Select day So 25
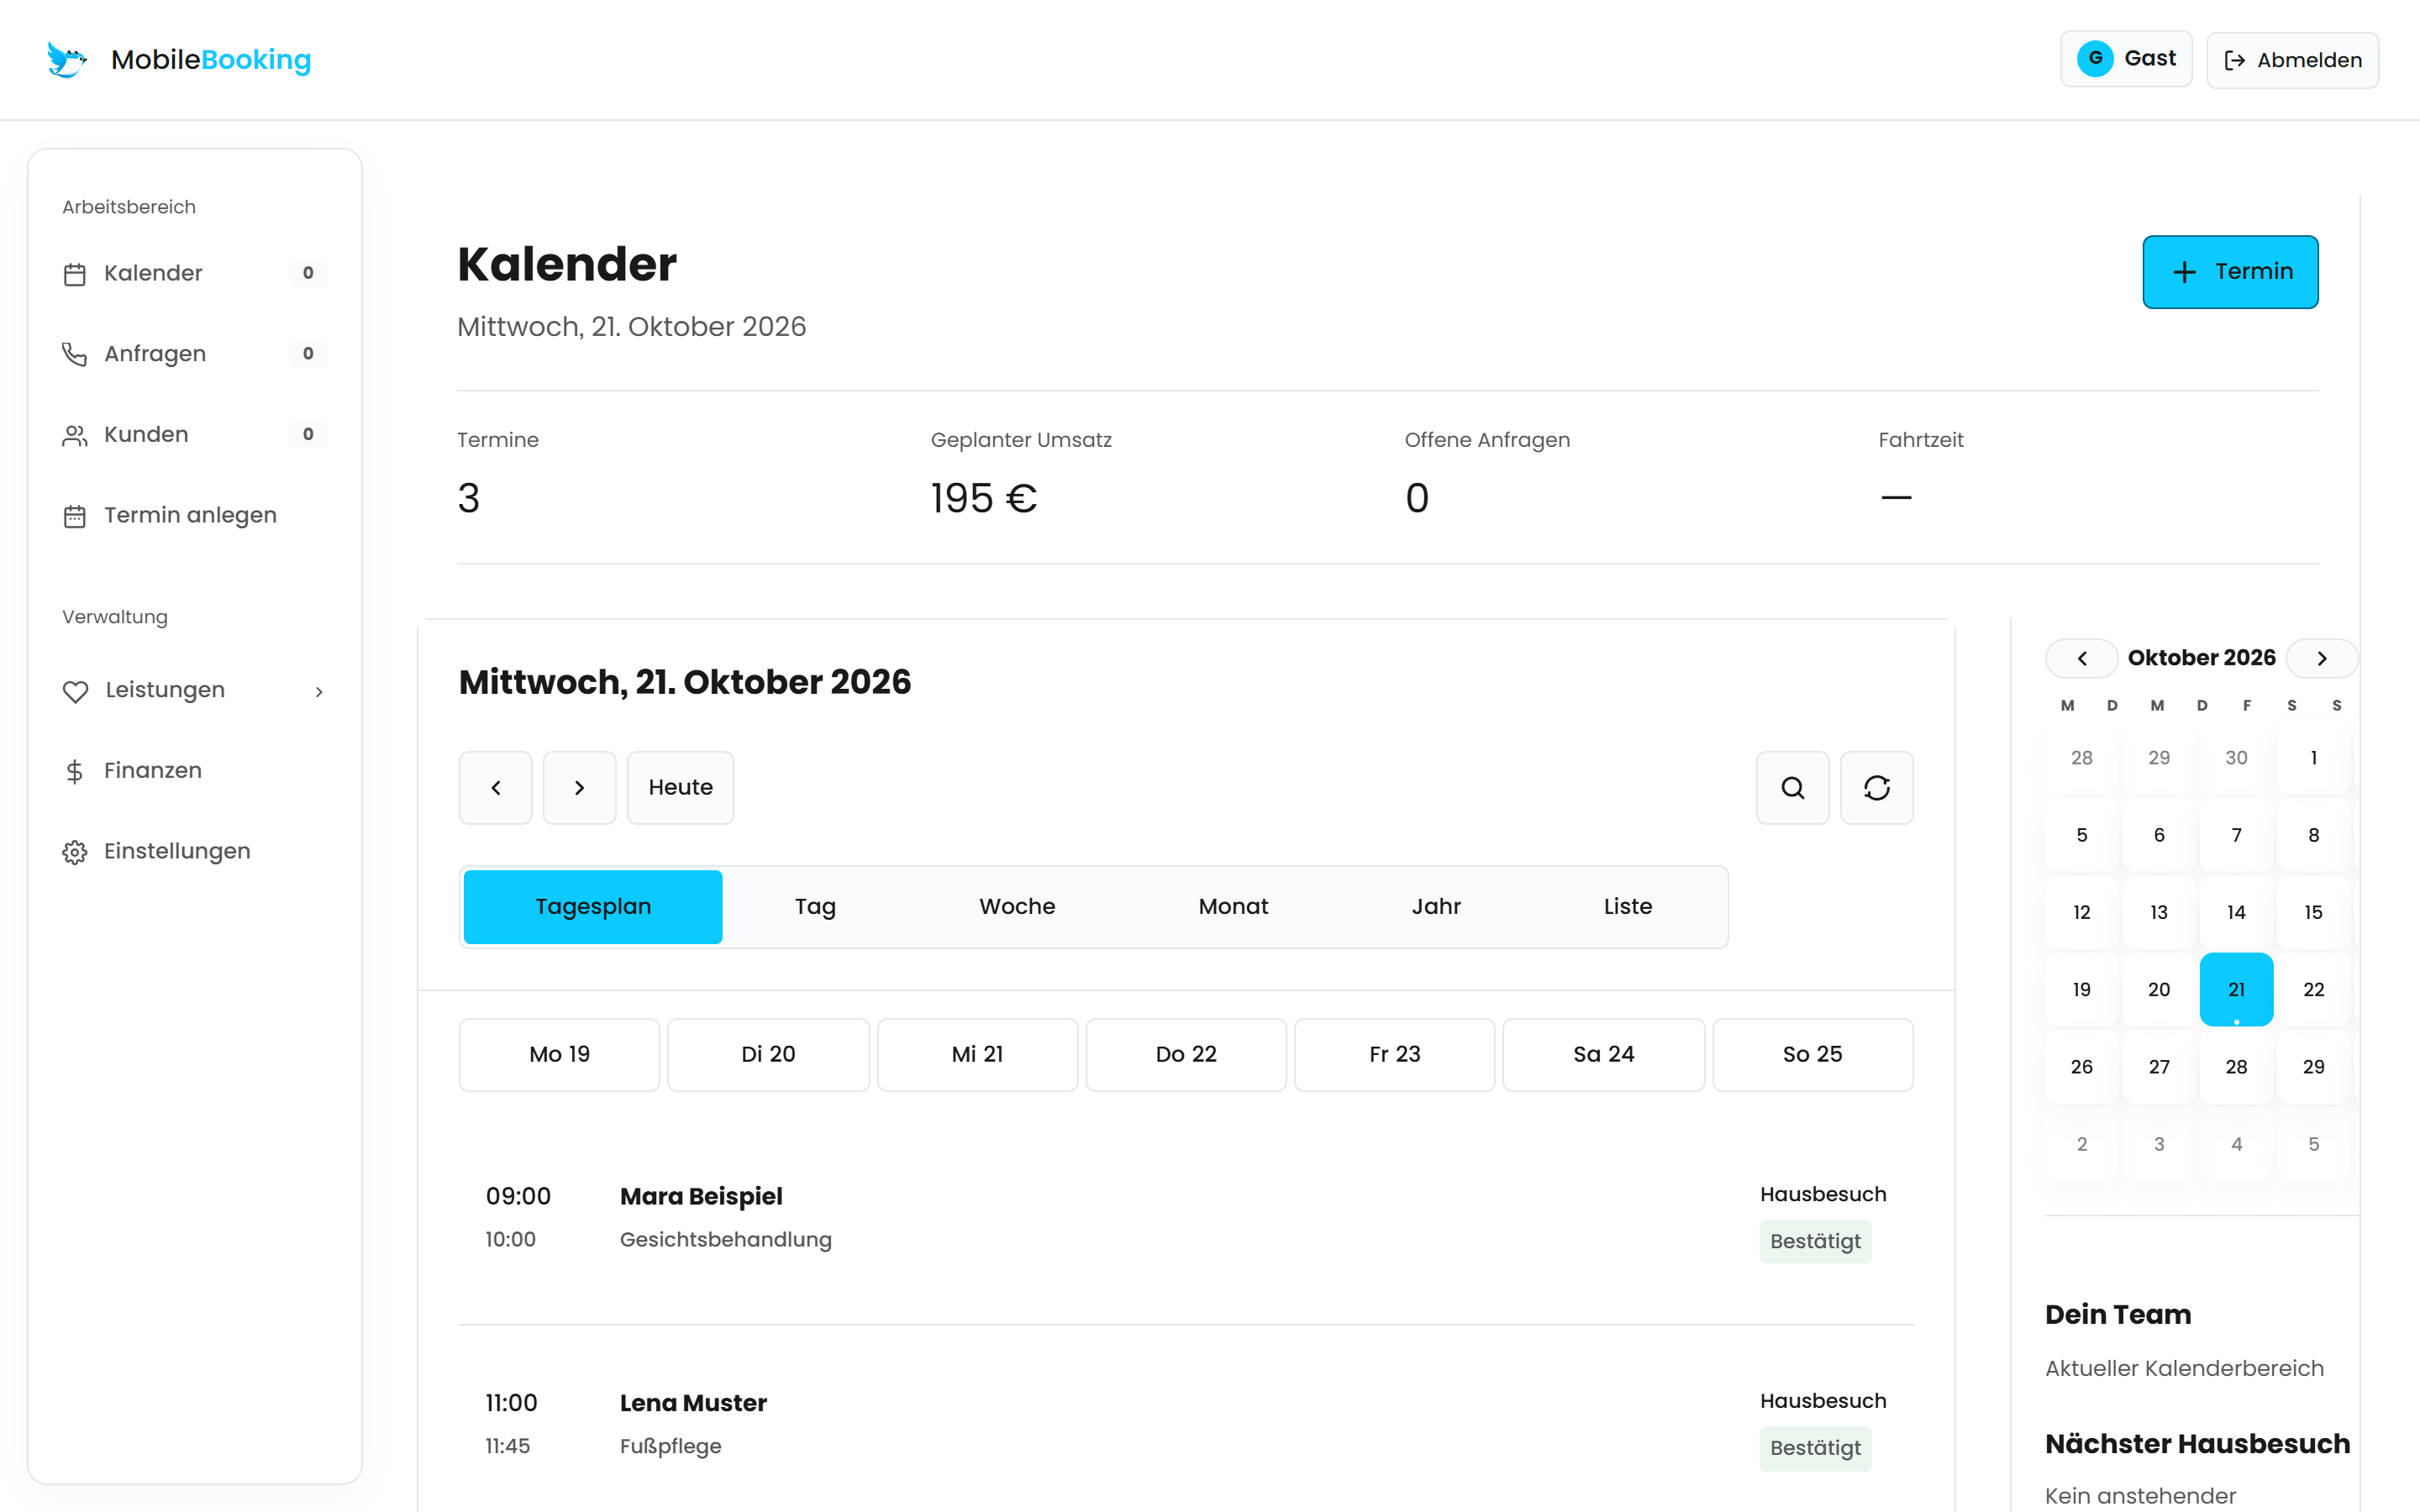 [1812, 1055]
